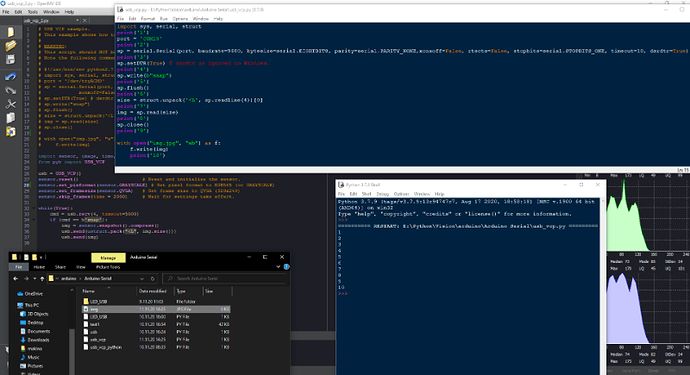
Task: Open OpenMV IDE File menu
Action: coord(6,12)
